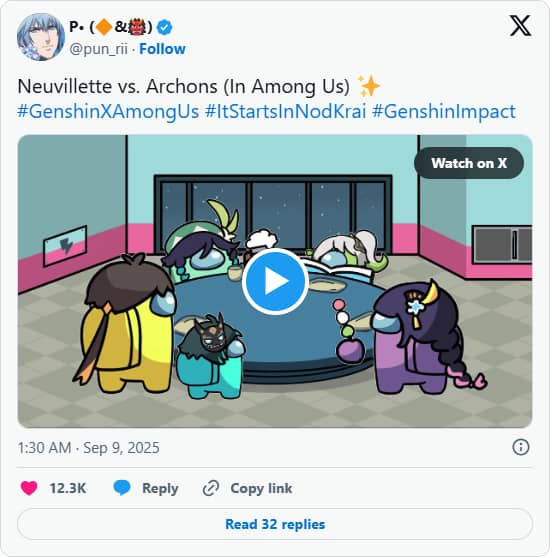Open the tweet info circle icon
Viewport: 552px width, 558px height.
point(520,447)
